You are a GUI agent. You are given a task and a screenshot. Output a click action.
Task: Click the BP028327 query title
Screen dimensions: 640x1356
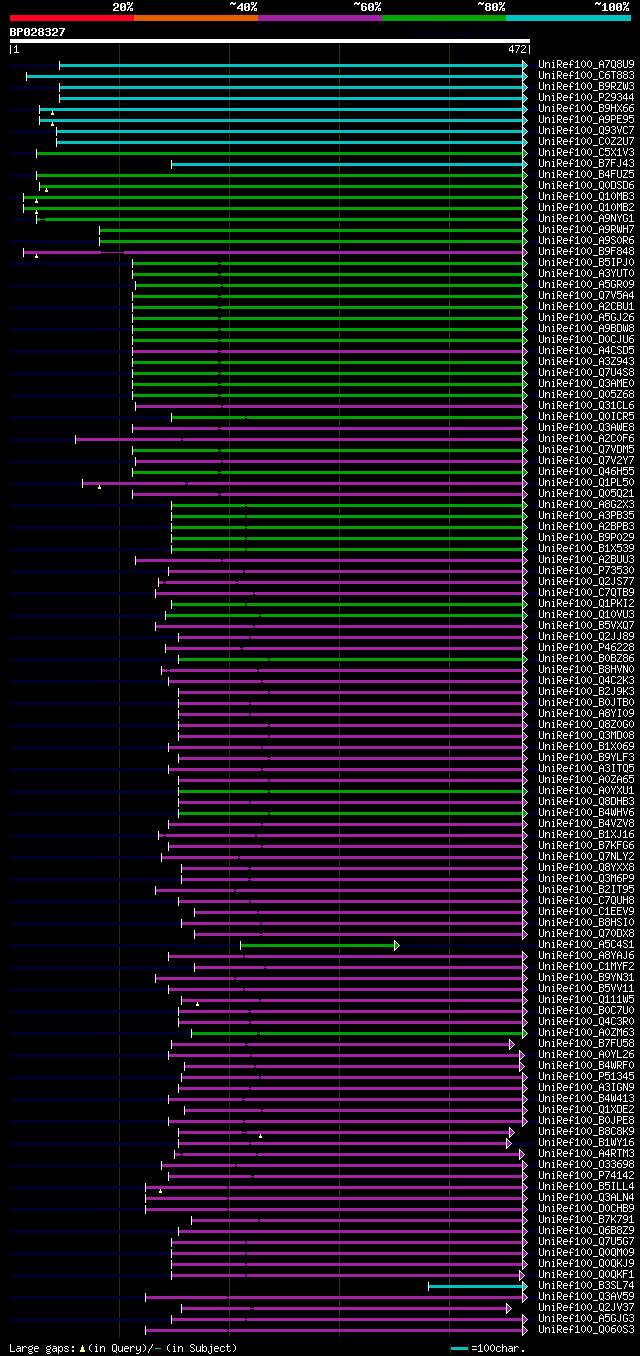(x=37, y=32)
